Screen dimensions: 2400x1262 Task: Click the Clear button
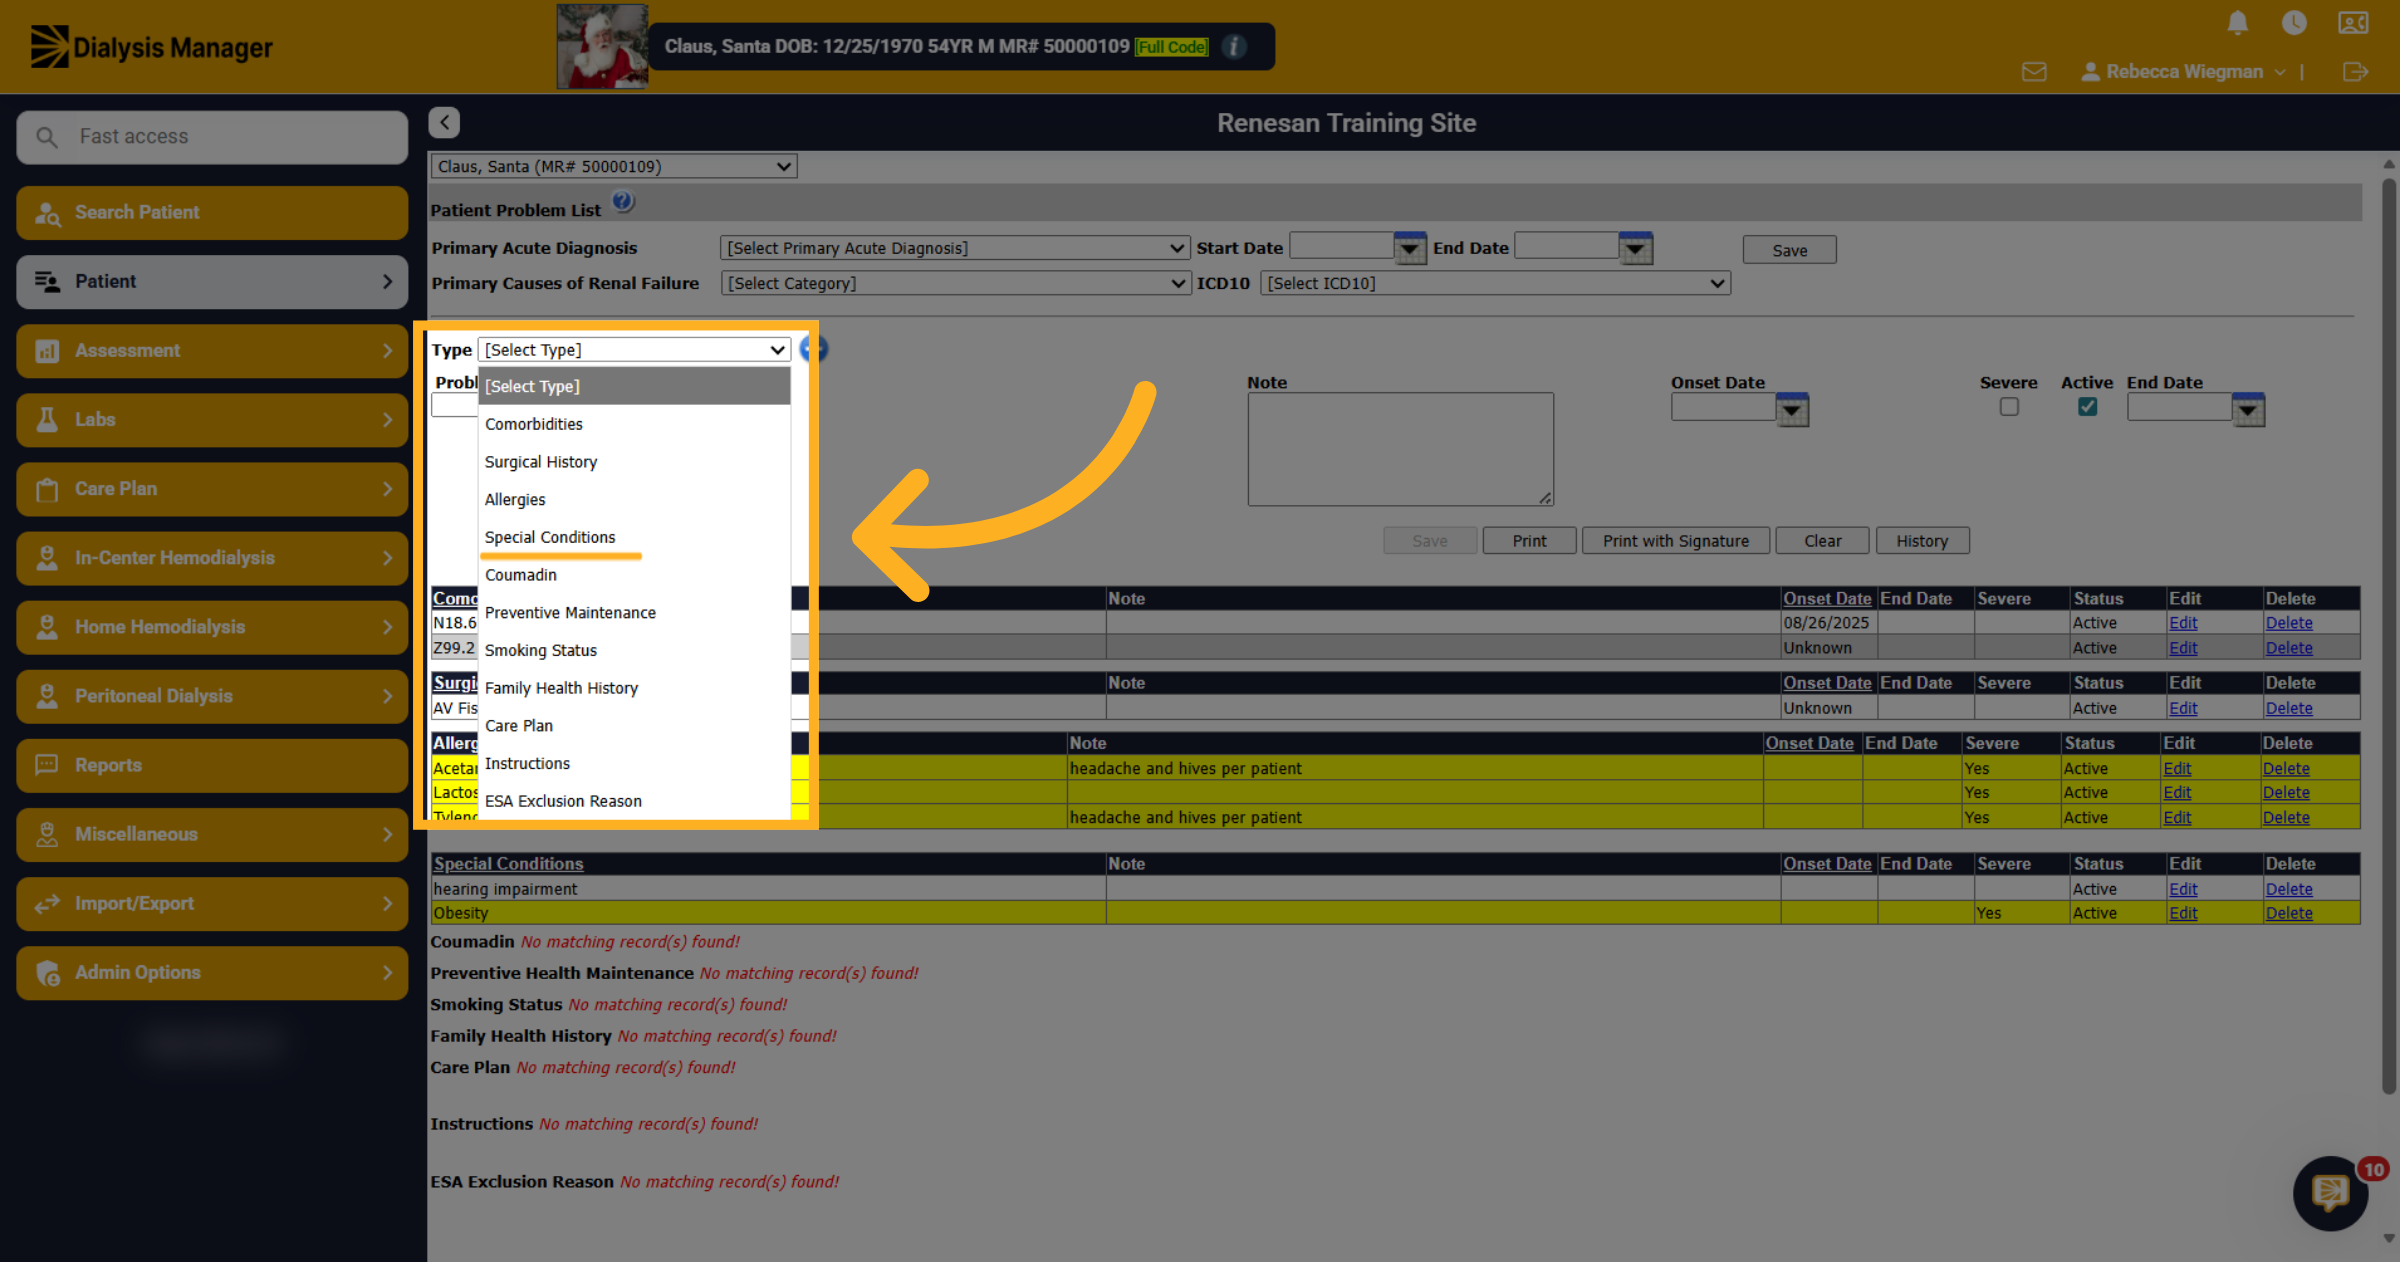tap(1822, 540)
